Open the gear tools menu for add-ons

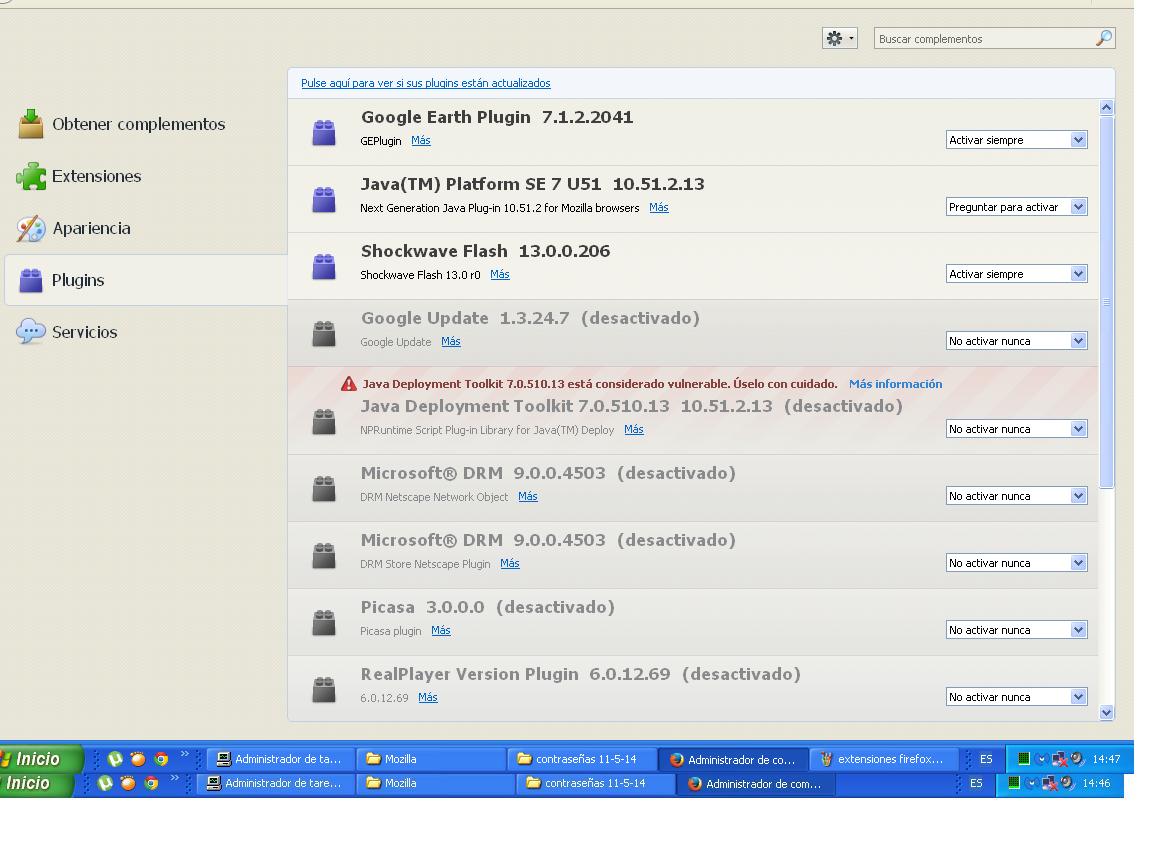click(x=839, y=38)
